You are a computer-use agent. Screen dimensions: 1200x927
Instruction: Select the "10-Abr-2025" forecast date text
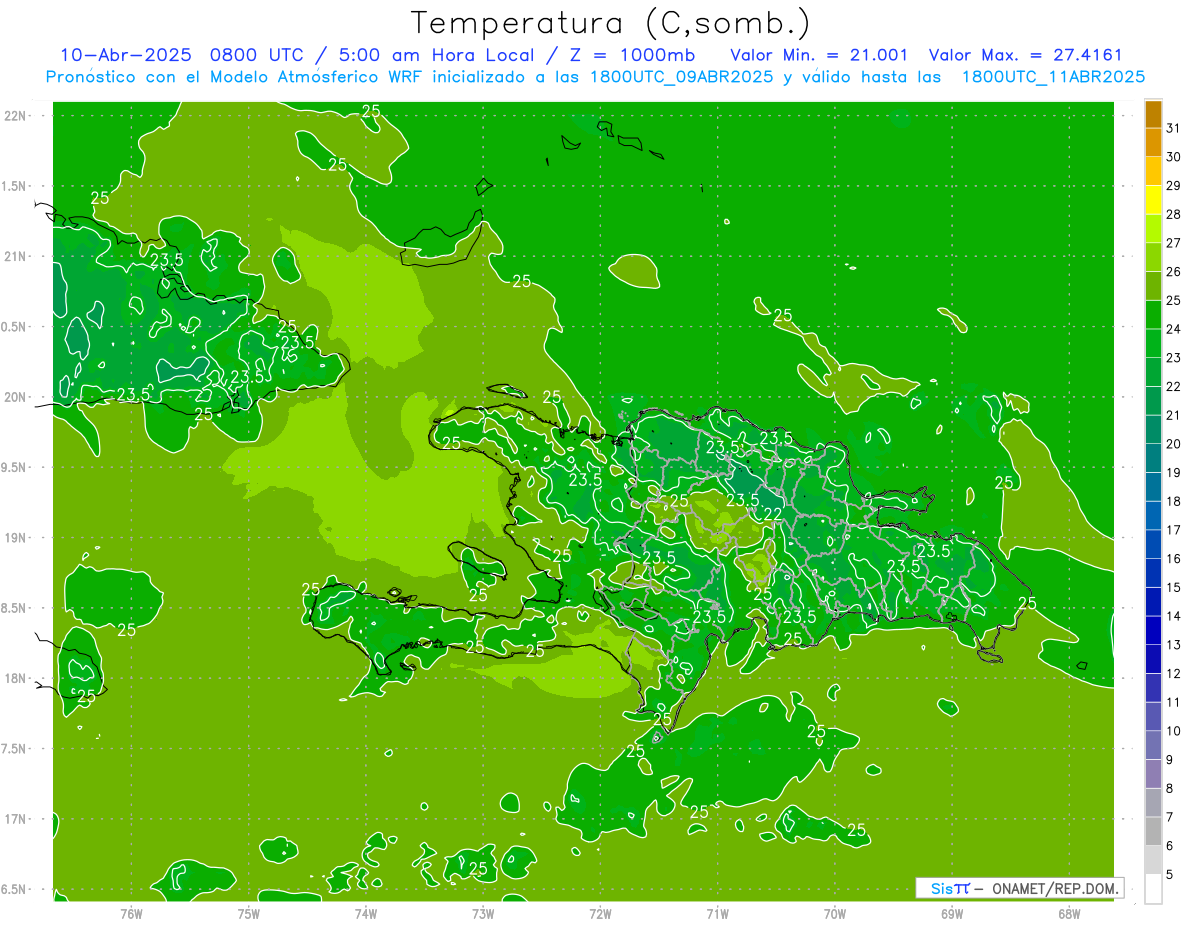125,55
